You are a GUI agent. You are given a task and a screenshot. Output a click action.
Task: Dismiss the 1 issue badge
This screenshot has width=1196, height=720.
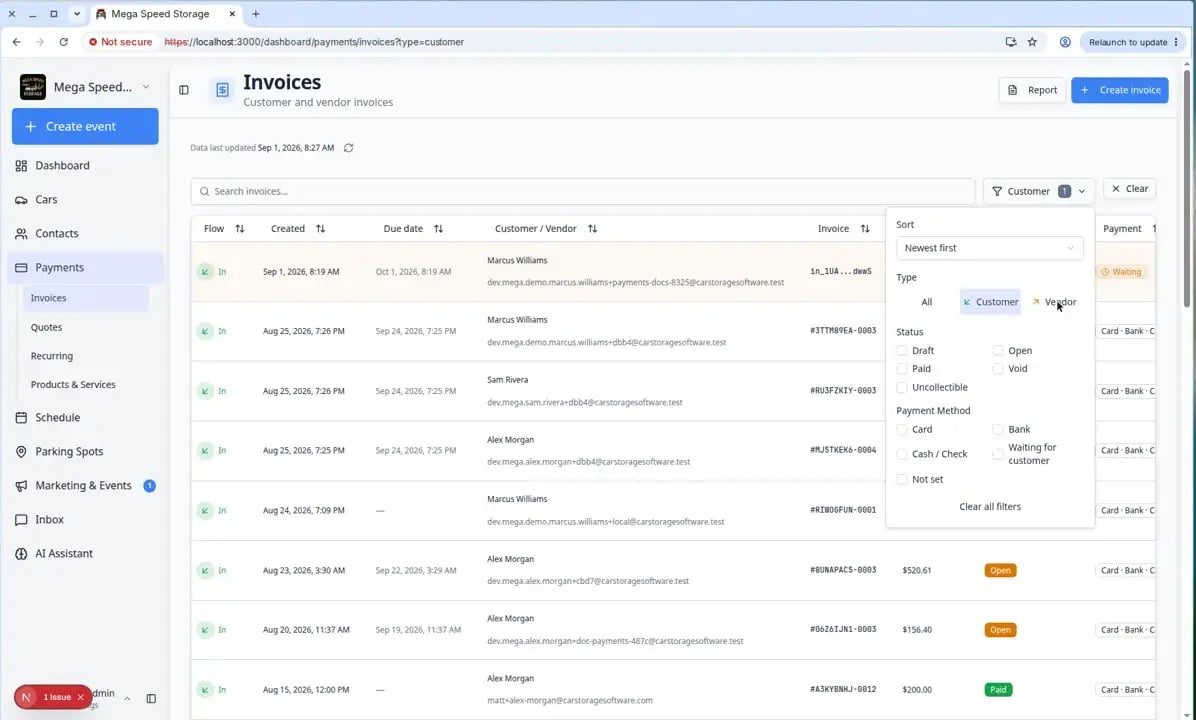coord(81,697)
